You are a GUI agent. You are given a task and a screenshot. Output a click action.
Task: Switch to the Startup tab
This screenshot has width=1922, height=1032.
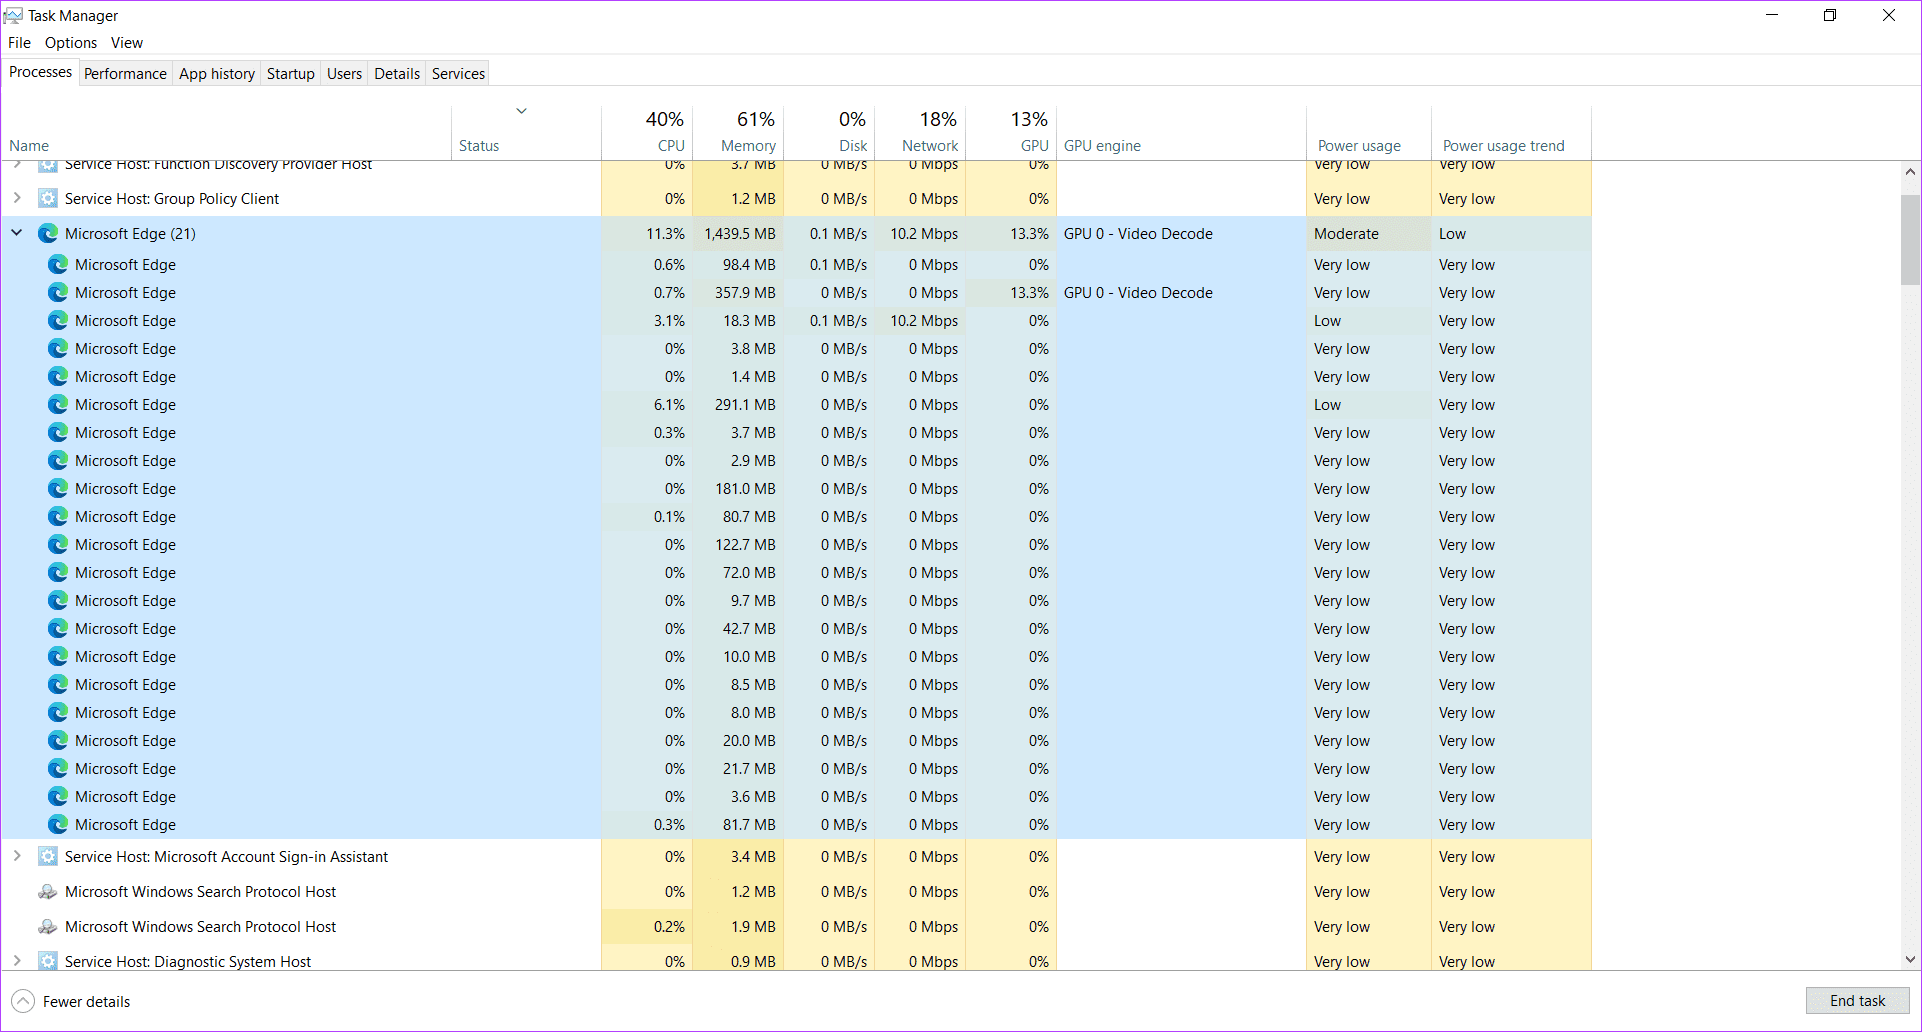tap(291, 73)
